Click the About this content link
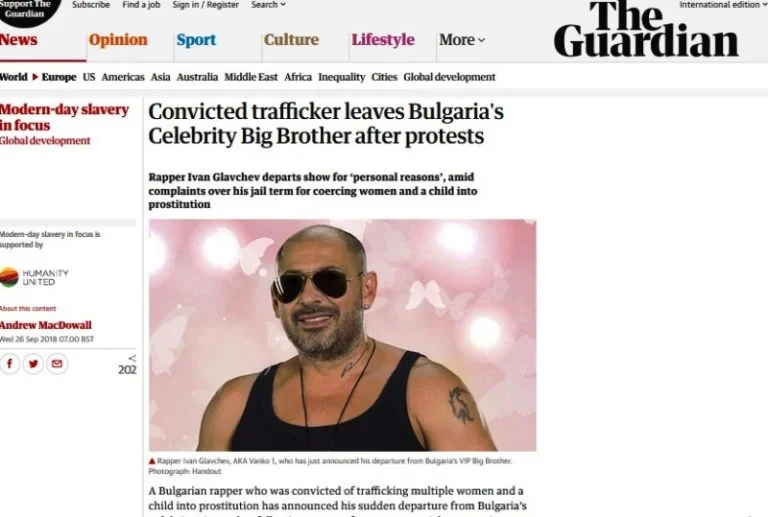The image size is (768, 517). 28,308
